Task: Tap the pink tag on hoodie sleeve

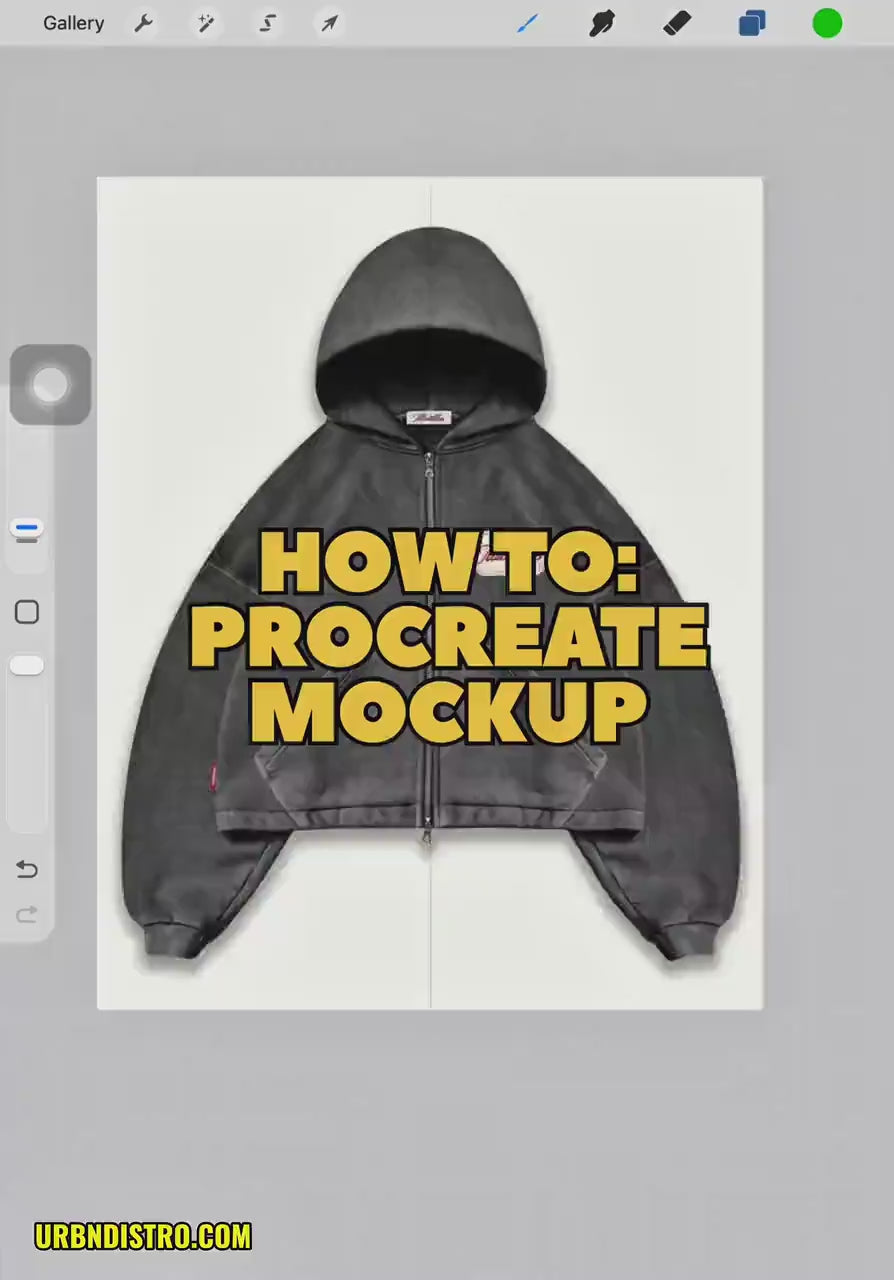Action: coord(214,777)
